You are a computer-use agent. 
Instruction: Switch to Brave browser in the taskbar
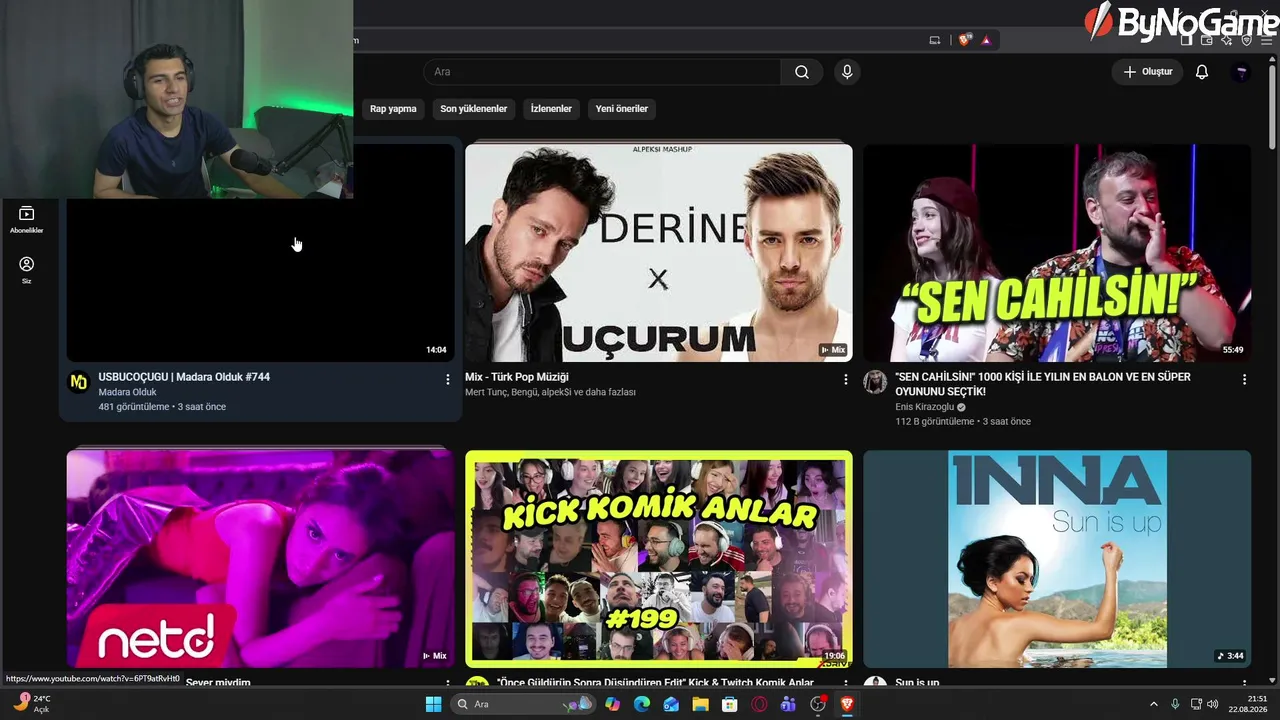coord(847,704)
